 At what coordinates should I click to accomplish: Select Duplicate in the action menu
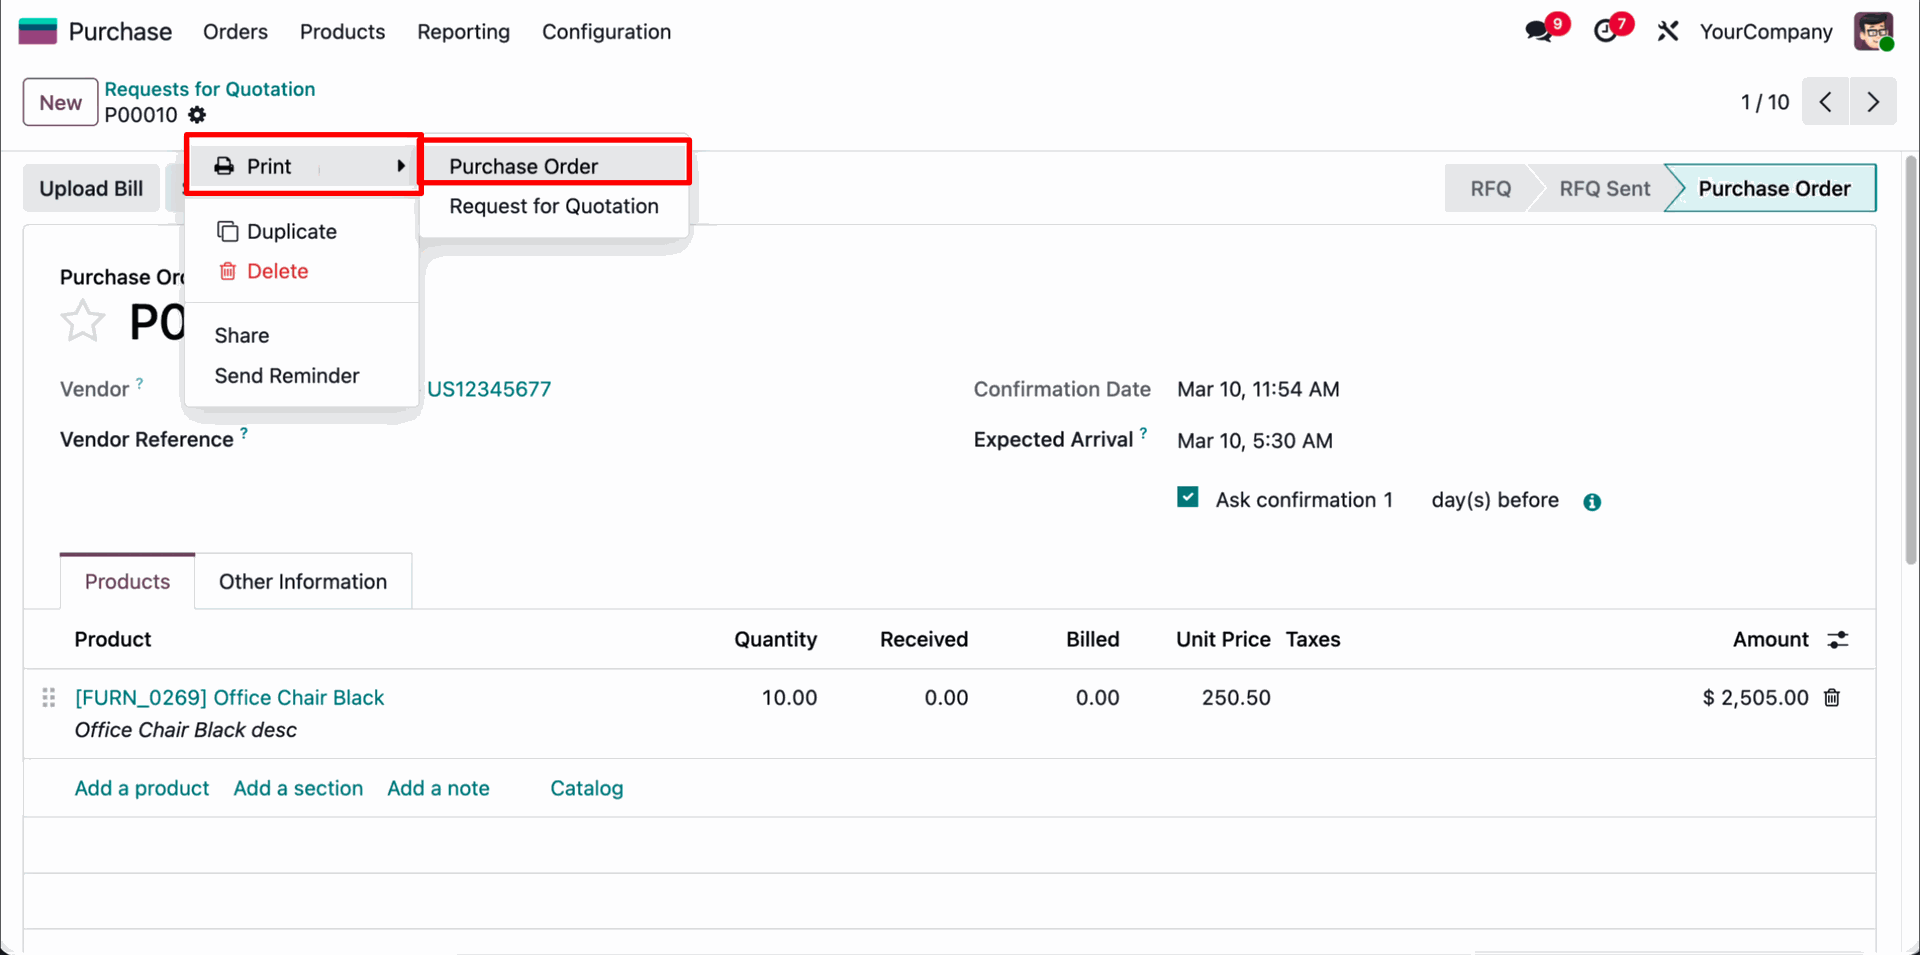291,232
